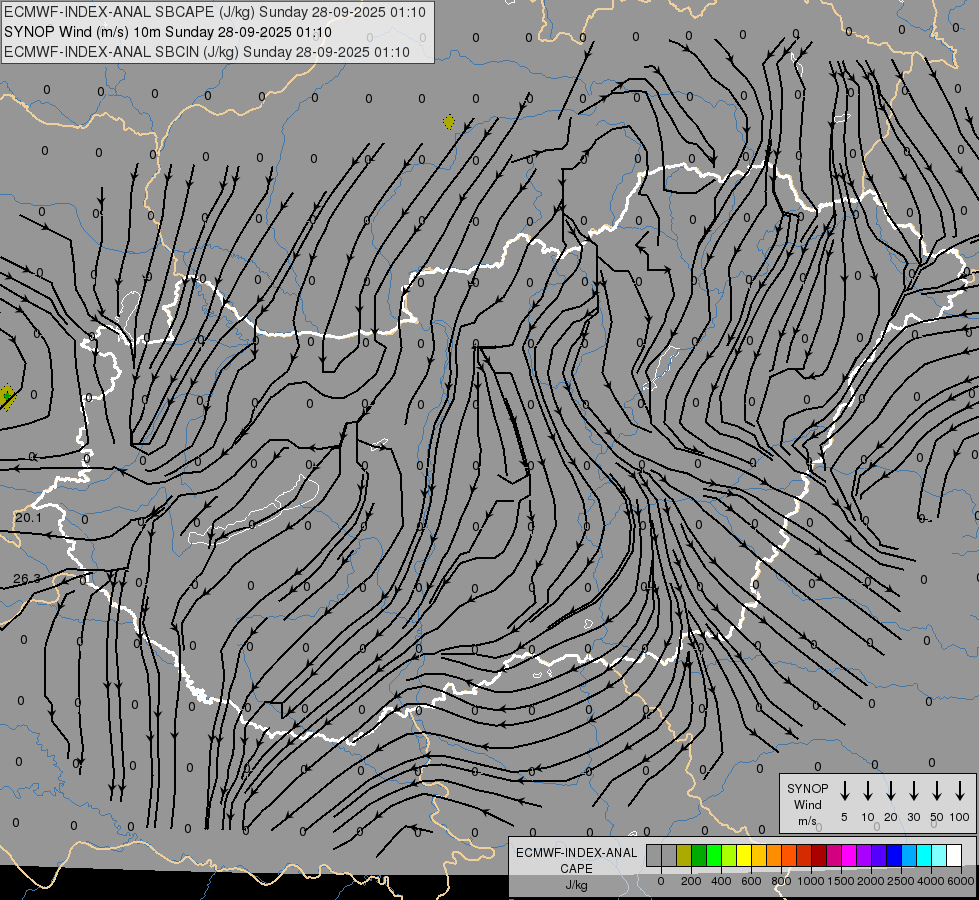Click the '600' tick label on CAPE scale
The image size is (979, 900).
point(751,881)
